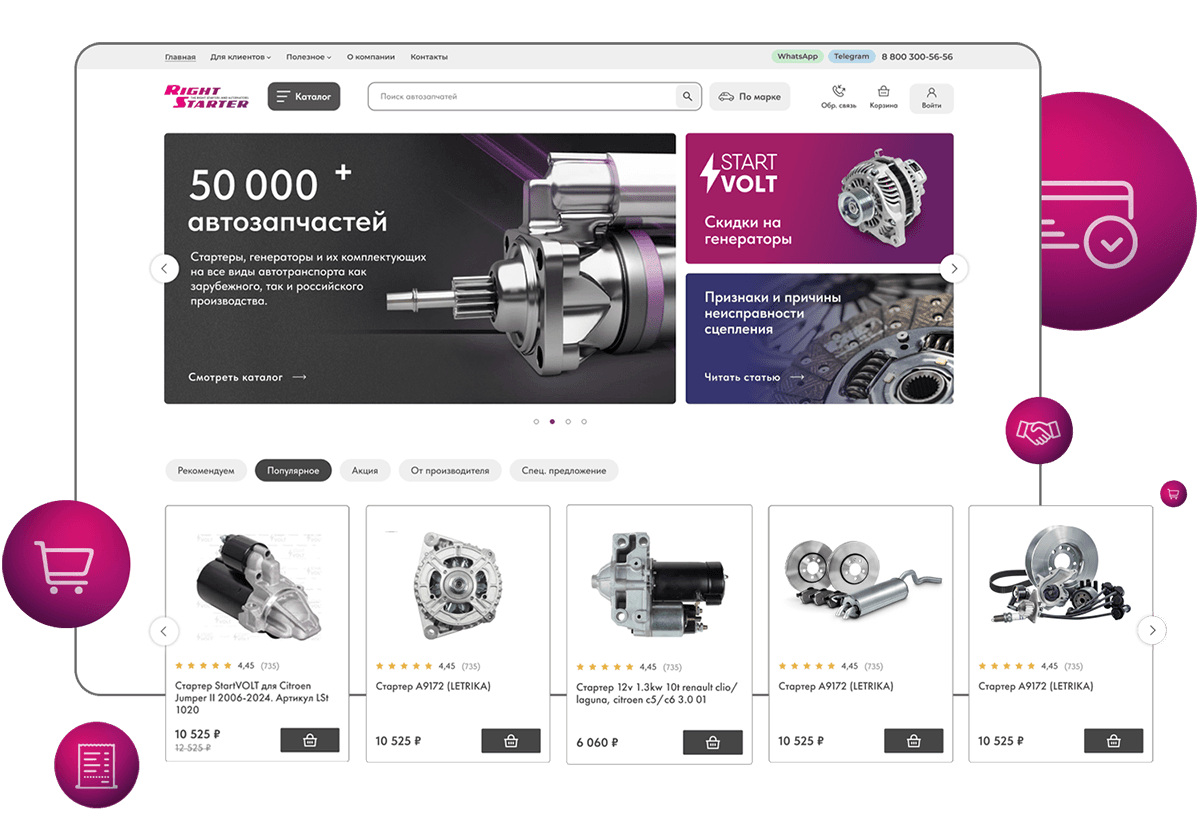Viewport: 1200px width, 813px height.
Task: Expand the Полезное dropdown menu
Action: (x=308, y=57)
